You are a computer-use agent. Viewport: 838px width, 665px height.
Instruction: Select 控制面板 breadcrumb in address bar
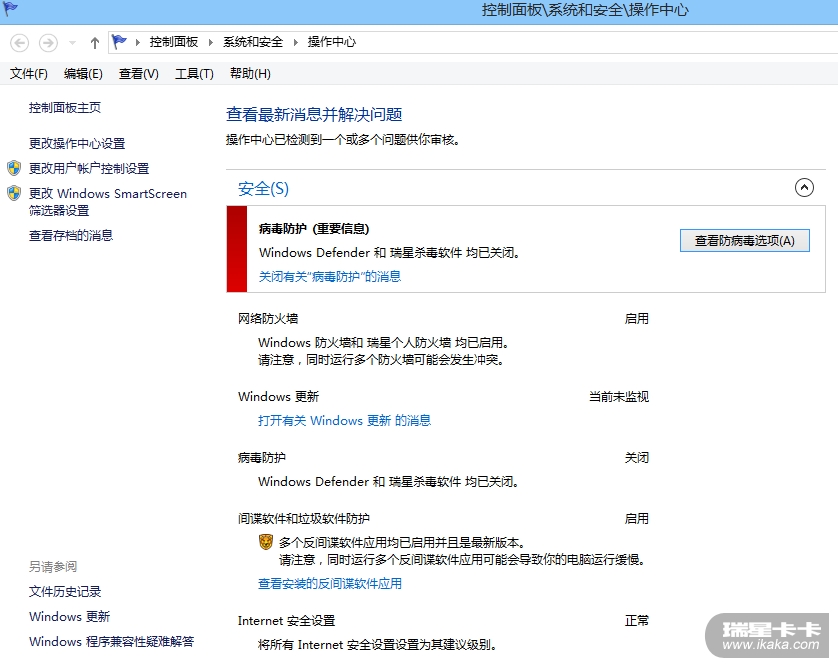[x=174, y=42]
